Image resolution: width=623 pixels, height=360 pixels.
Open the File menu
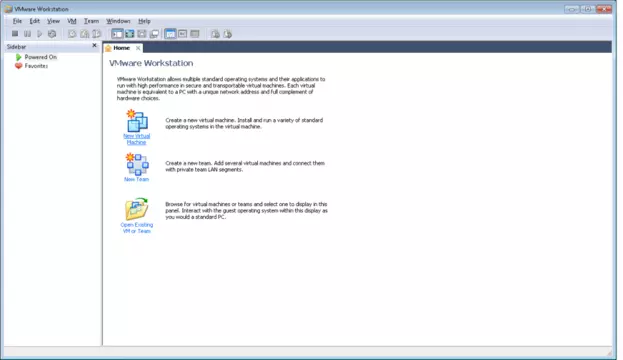coord(17,21)
